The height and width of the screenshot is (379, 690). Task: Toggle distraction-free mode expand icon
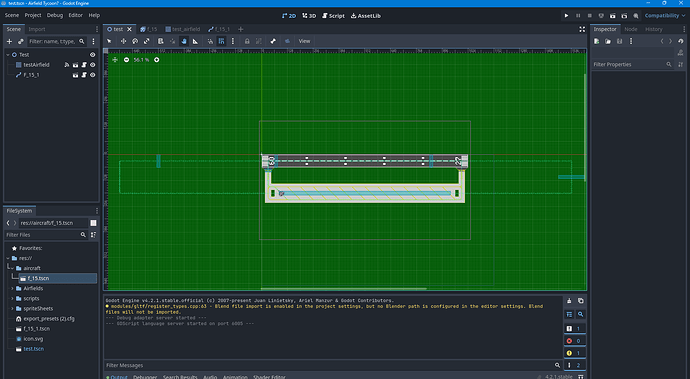pos(582,29)
